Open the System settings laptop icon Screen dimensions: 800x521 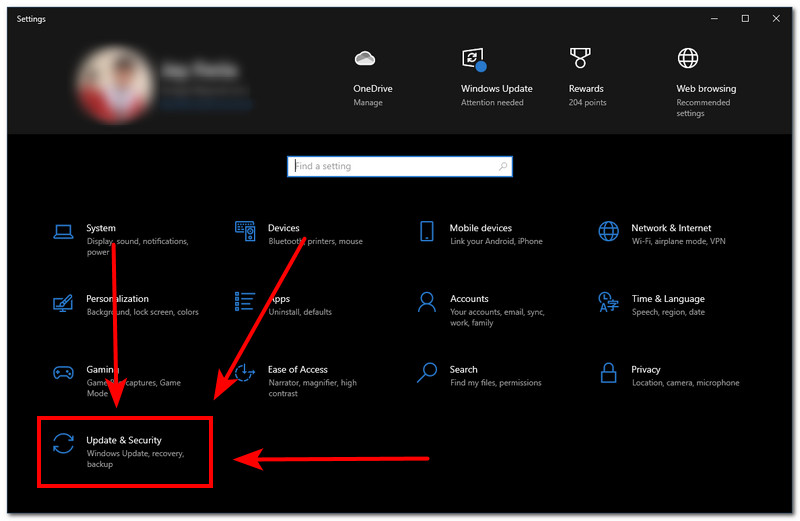pyautogui.click(x=63, y=232)
